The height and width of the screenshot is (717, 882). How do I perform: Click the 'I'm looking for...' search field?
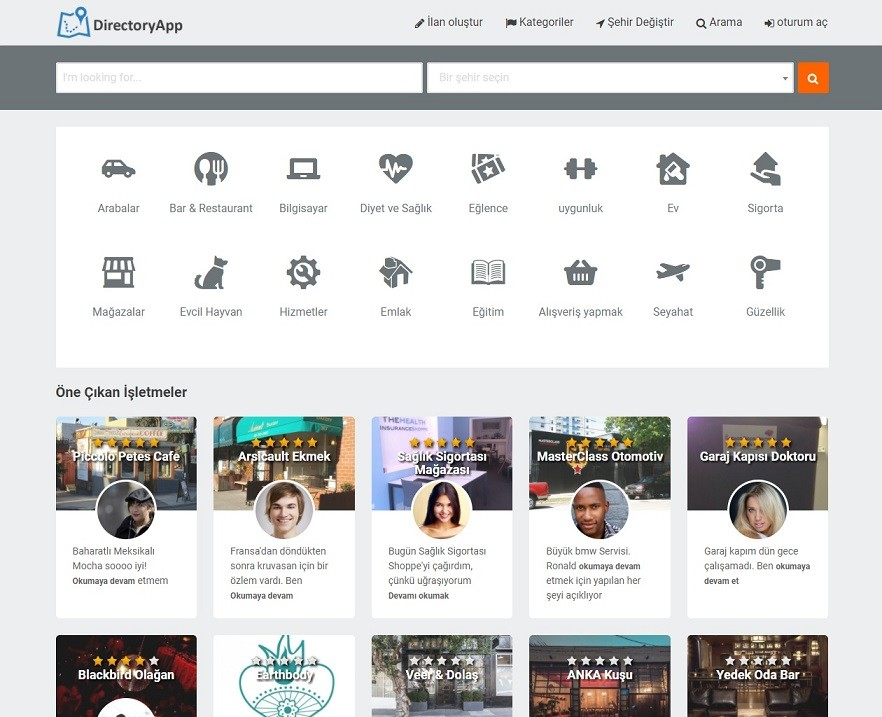pyautogui.click(x=239, y=78)
